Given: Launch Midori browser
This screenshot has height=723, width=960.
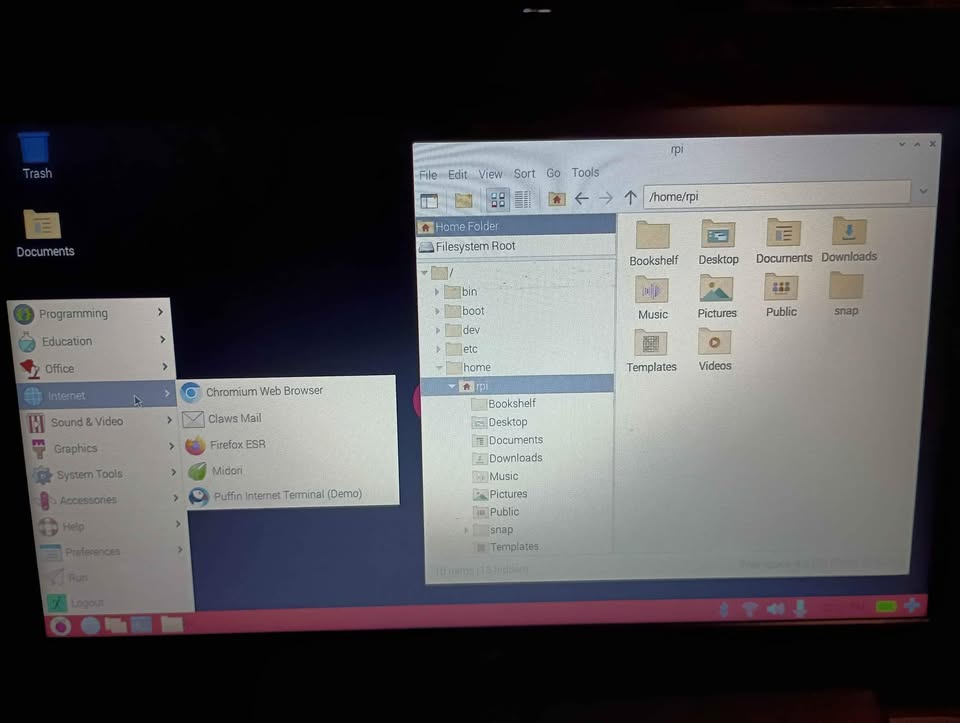Looking at the screenshot, I should tap(291, 471).
